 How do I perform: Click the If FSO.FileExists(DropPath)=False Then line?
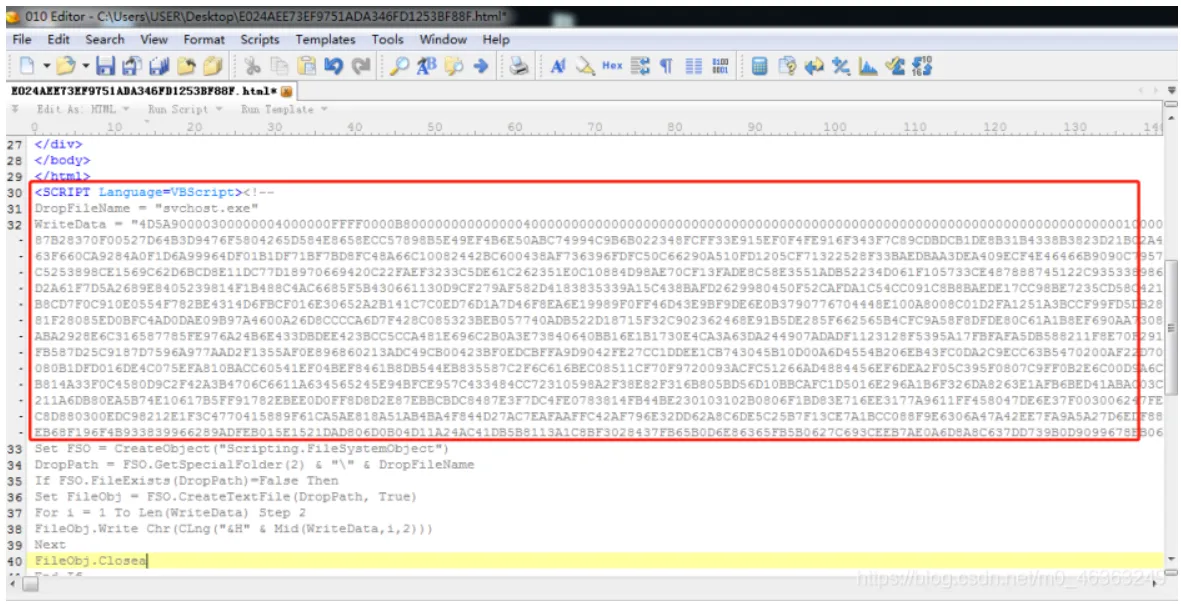187,480
